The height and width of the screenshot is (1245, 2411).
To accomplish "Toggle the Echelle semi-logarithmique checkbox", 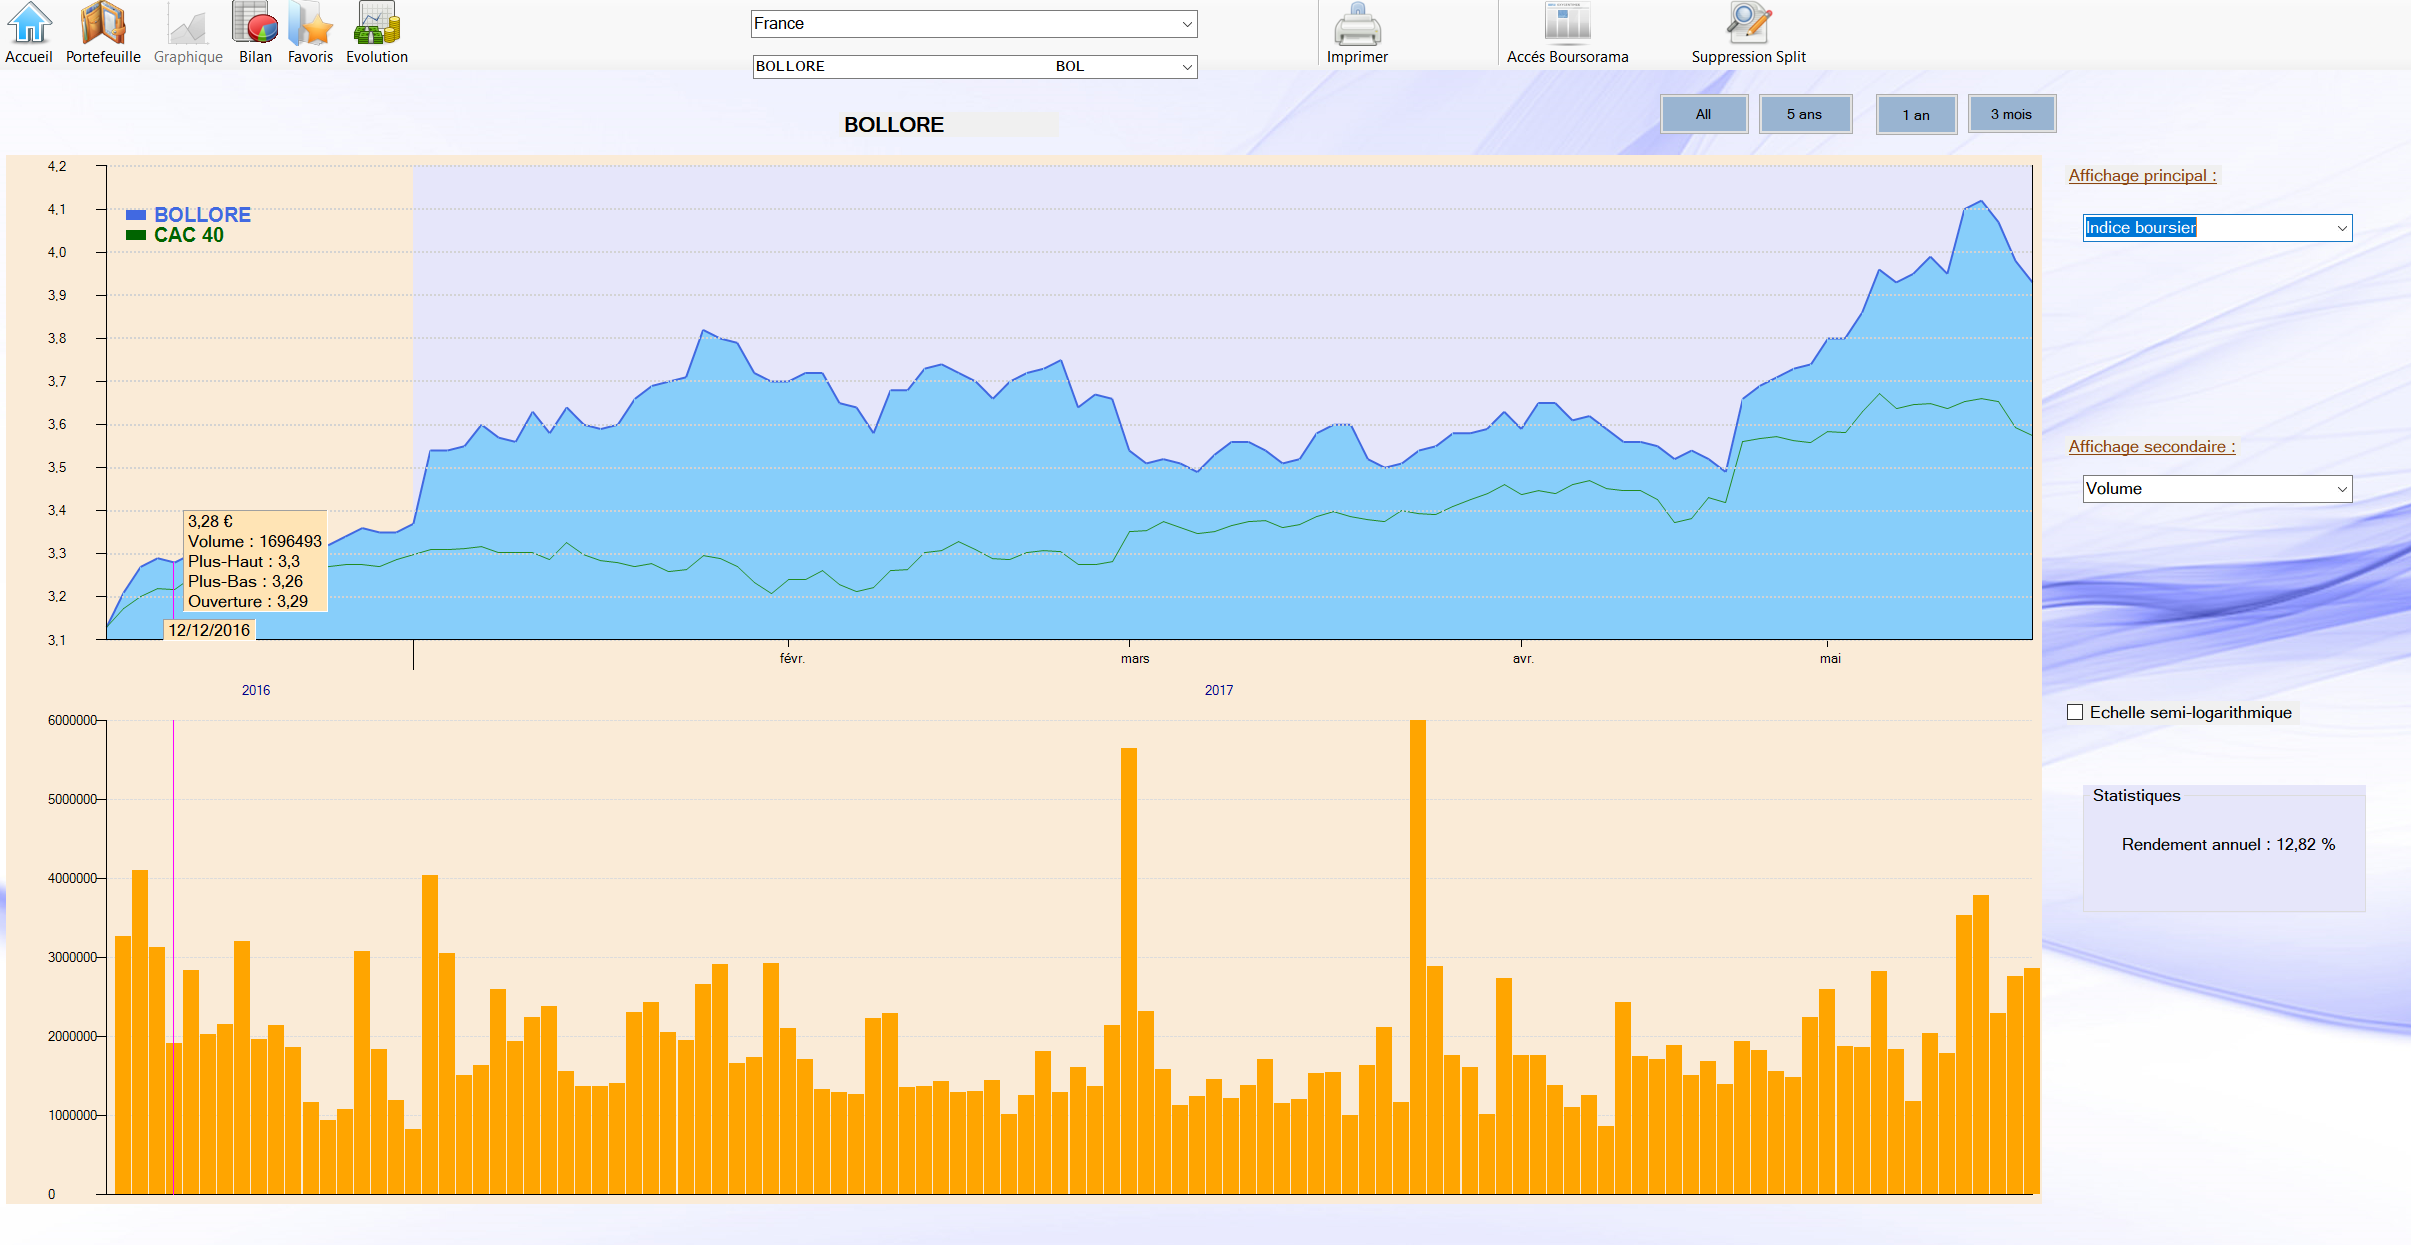I will [2075, 712].
